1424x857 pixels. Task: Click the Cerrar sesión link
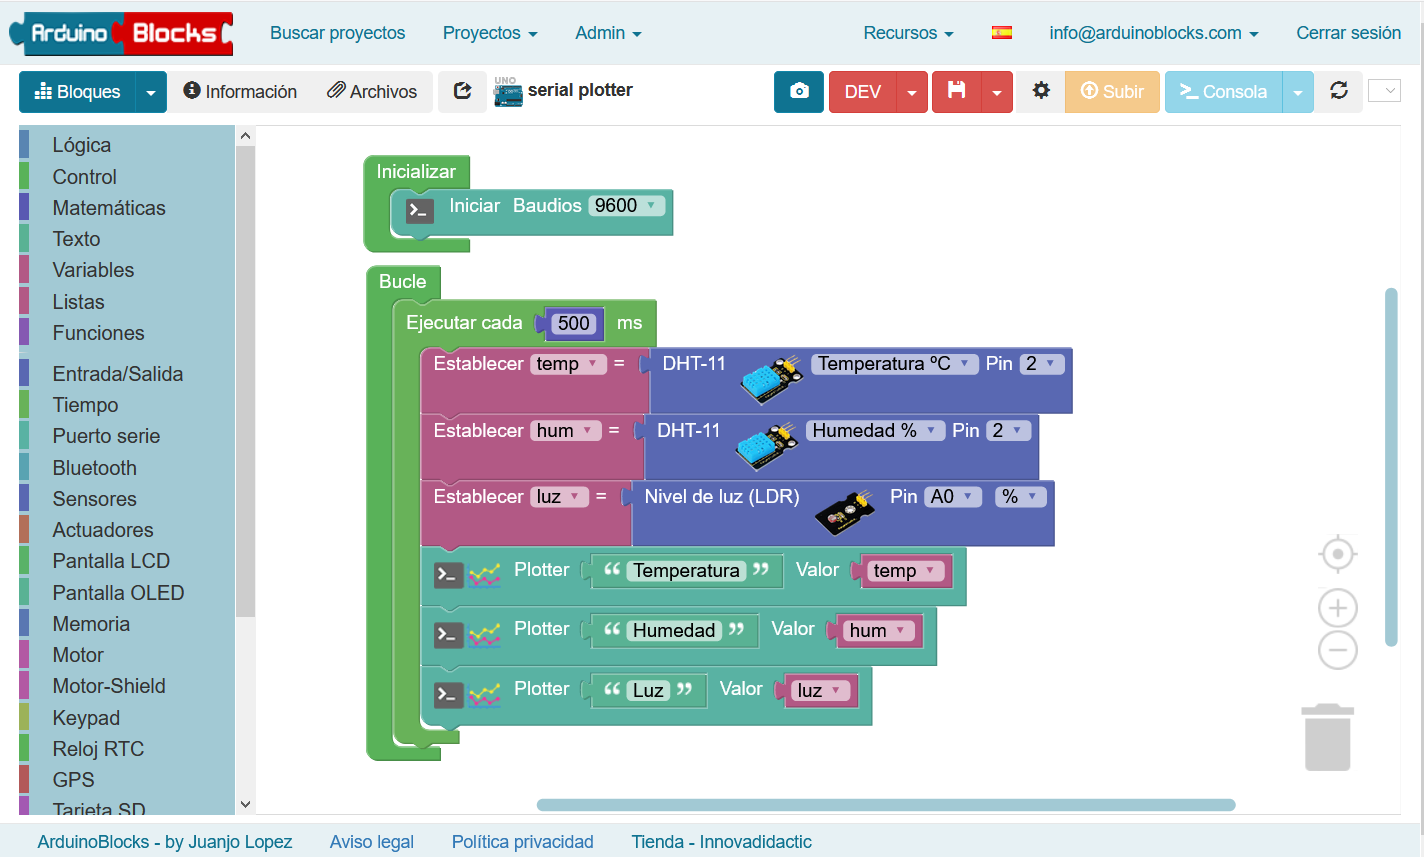point(1348,33)
